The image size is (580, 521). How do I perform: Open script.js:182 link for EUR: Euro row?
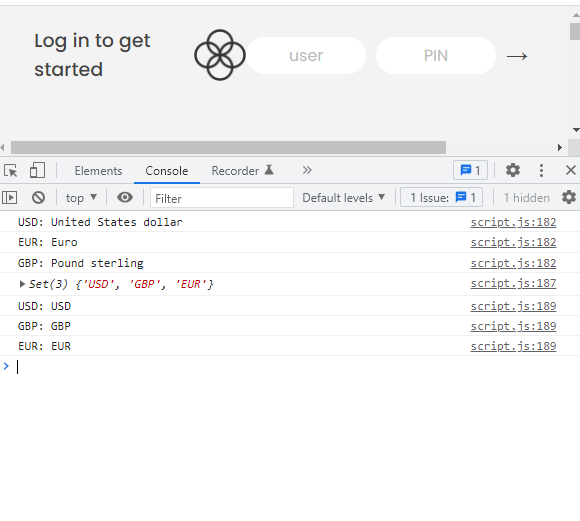[x=513, y=242]
